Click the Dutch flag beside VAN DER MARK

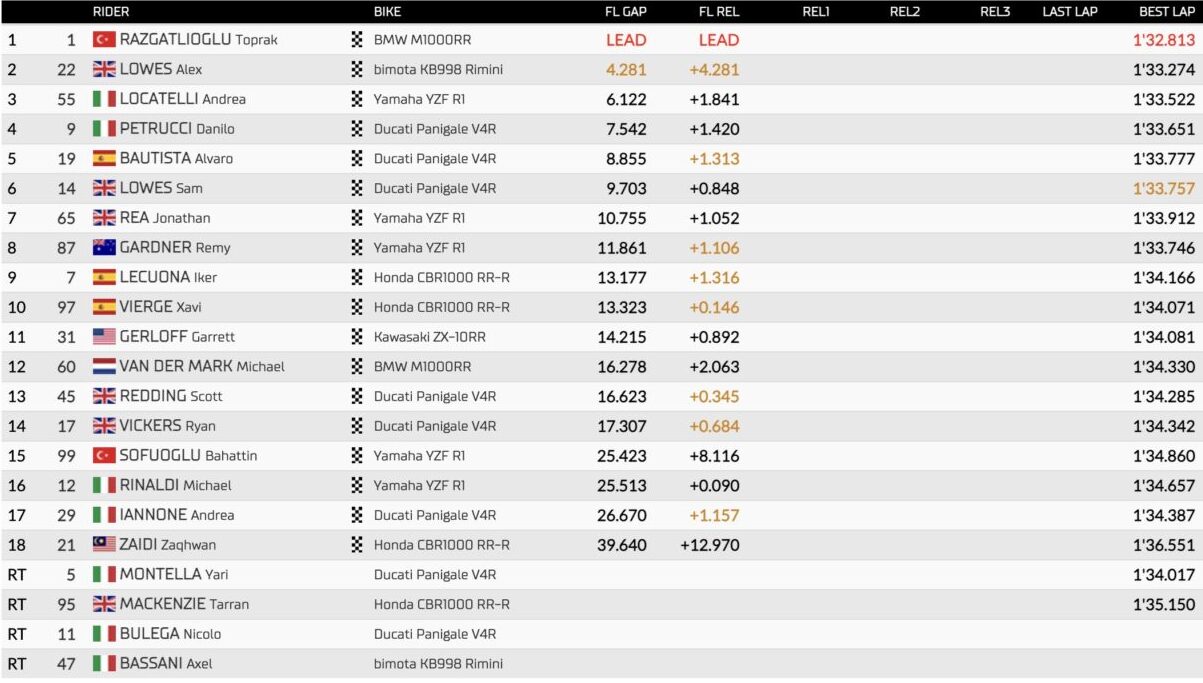pyautogui.click(x=104, y=367)
